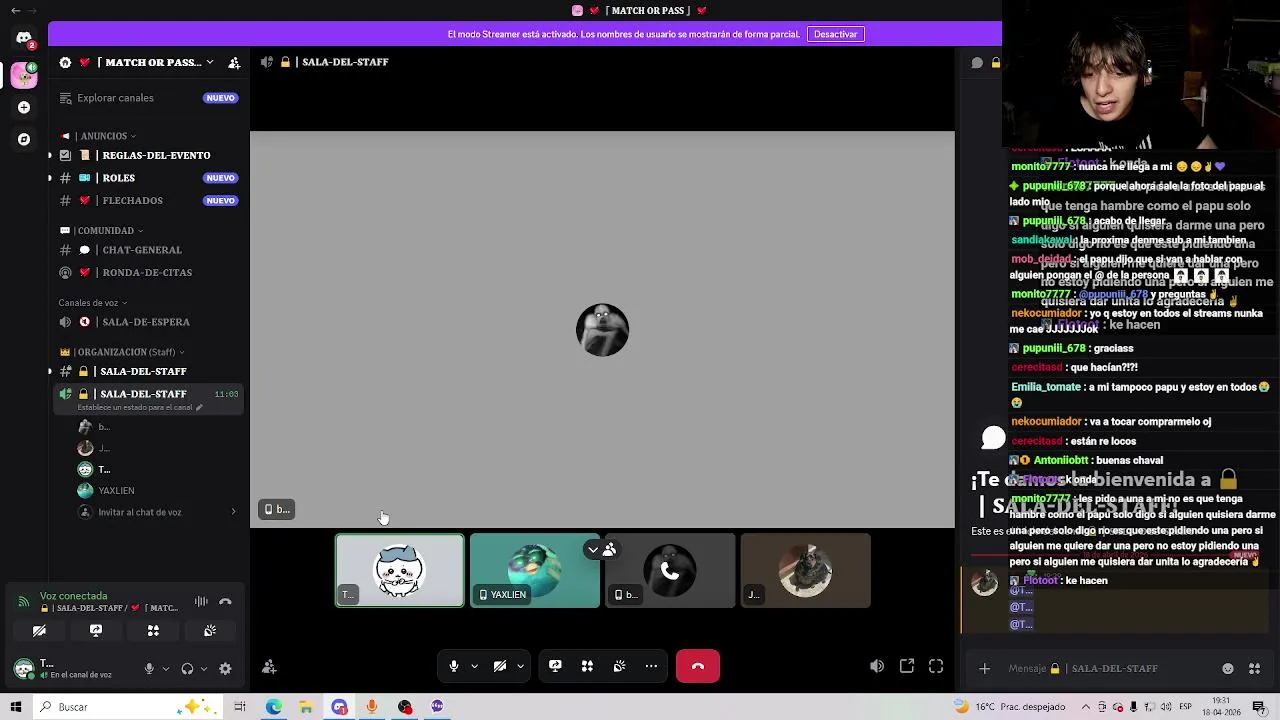Screen dimensions: 1280x720
Task: Open input device options in user panel
Action: [166, 669]
